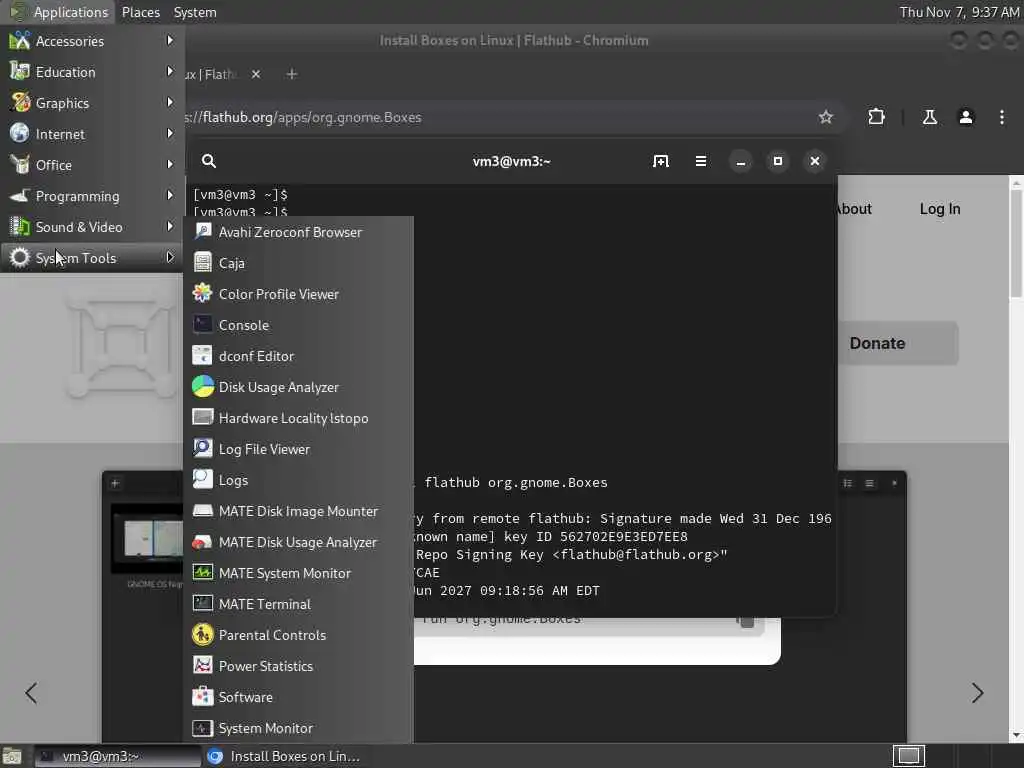
Task: Open Chromium three-dot menu
Action: pyautogui.click(x=1002, y=117)
